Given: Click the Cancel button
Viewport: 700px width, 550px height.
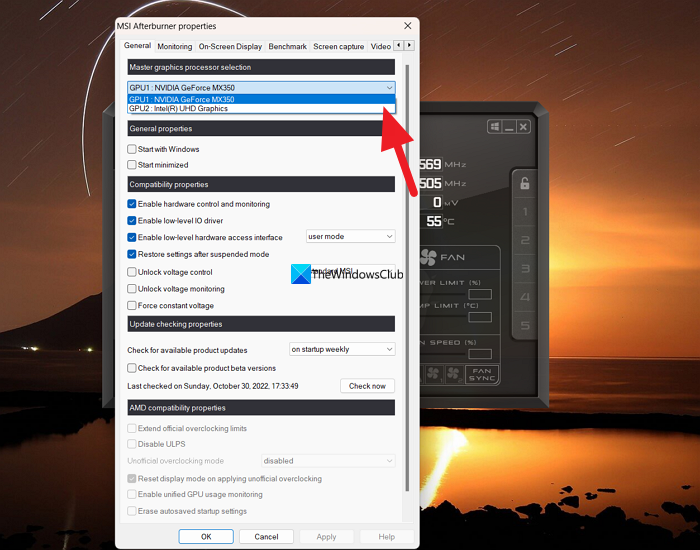Looking at the screenshot, I should coord(266,537).
